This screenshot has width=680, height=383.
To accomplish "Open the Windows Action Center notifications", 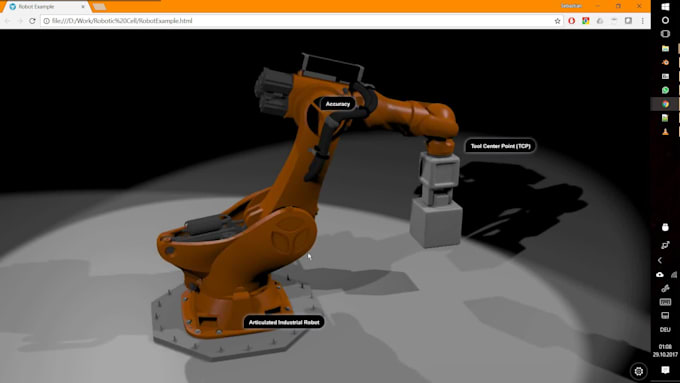I will [x=665, y=370].
